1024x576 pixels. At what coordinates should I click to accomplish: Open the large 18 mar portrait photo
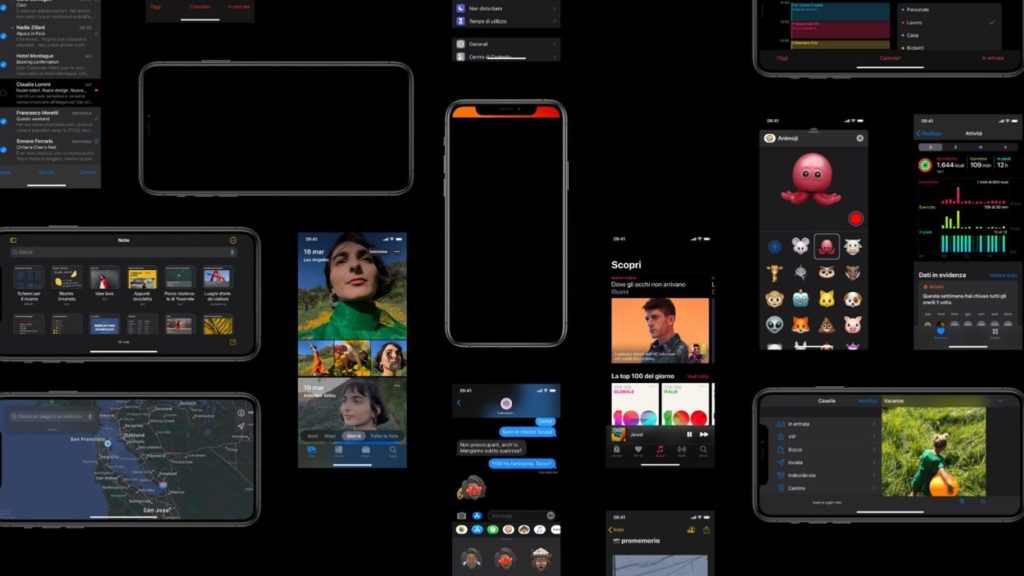click(x=352, y=286)
